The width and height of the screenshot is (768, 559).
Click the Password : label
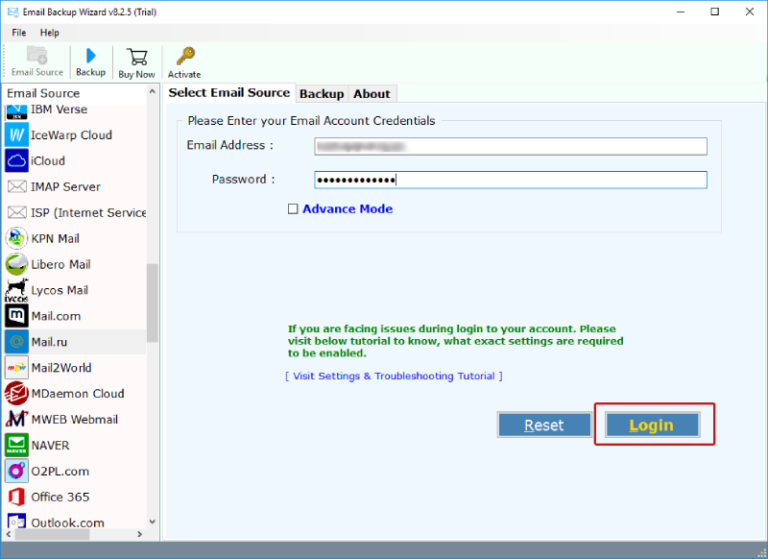(x=243, y=179)
